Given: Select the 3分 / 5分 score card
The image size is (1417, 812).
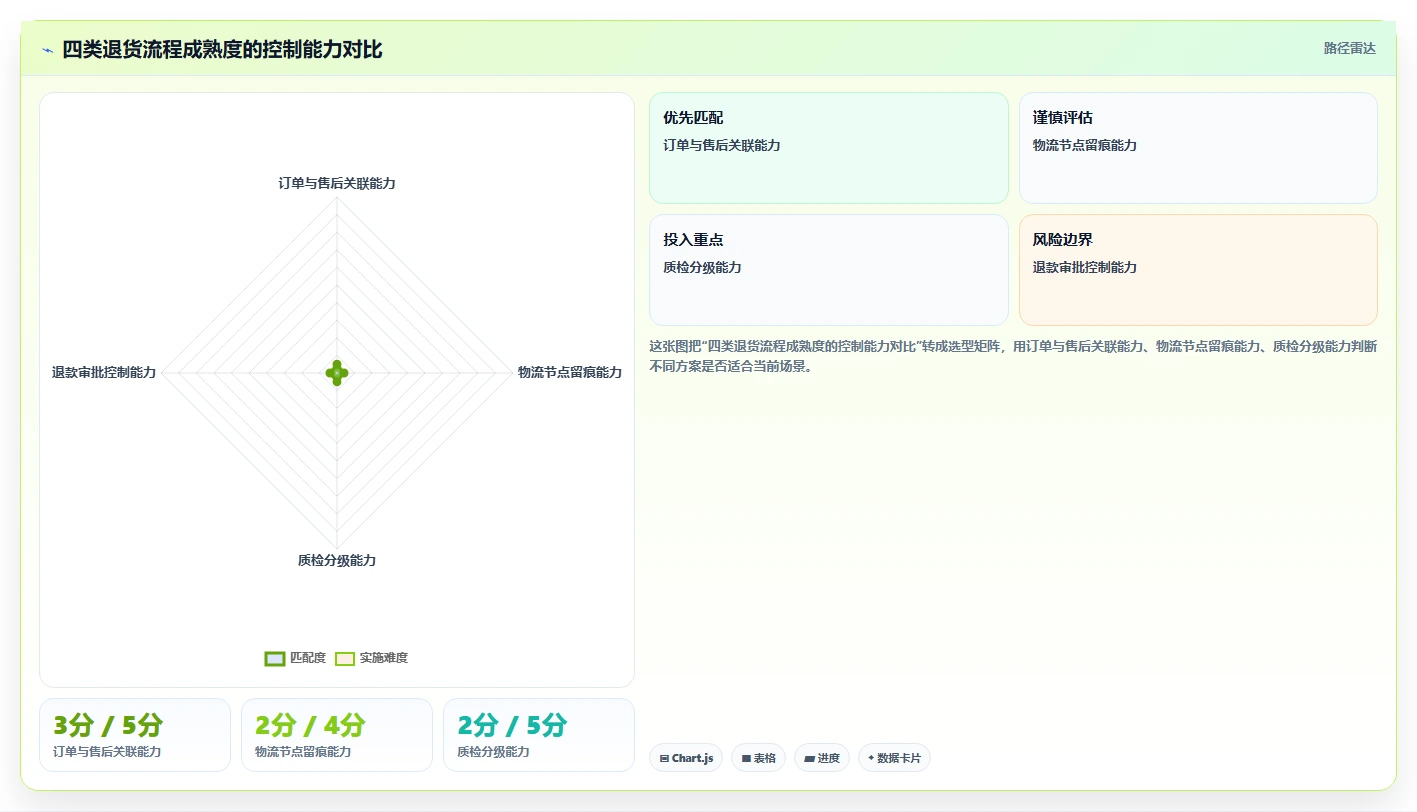Looking at the screenshot, I should tap(135, 735).
